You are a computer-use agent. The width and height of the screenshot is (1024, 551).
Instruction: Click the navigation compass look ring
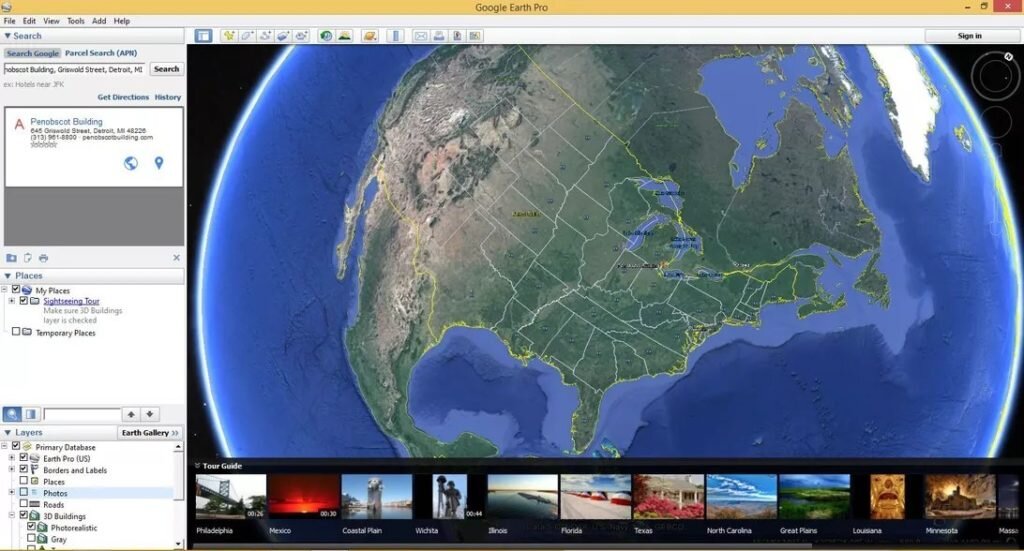tap(994, 77)
